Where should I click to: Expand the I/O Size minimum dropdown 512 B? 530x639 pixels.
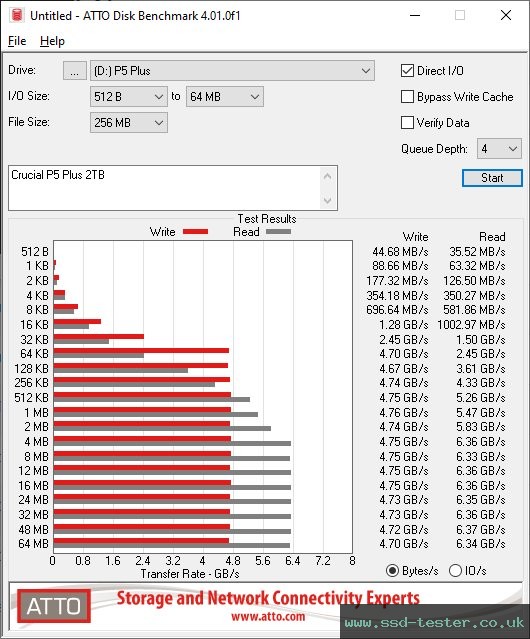coord(129,97)
